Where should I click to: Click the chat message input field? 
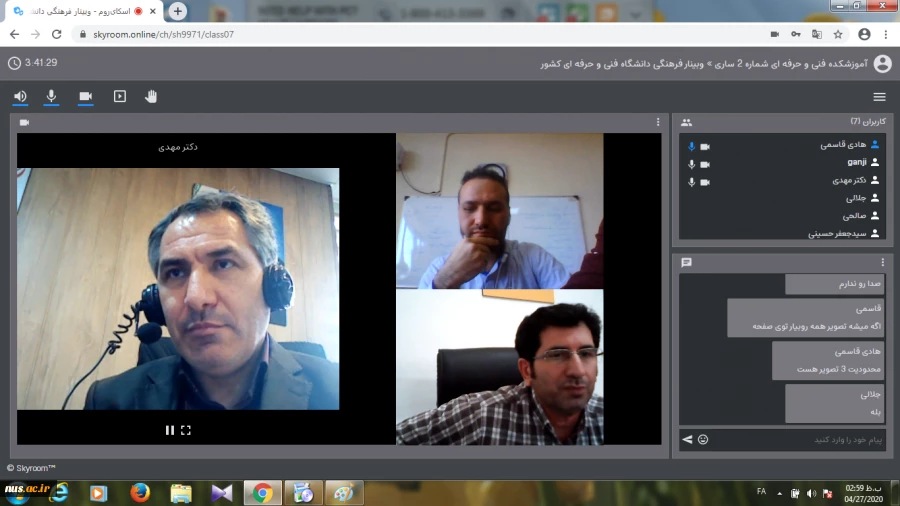pyautogui.click(x=798, y=440)
